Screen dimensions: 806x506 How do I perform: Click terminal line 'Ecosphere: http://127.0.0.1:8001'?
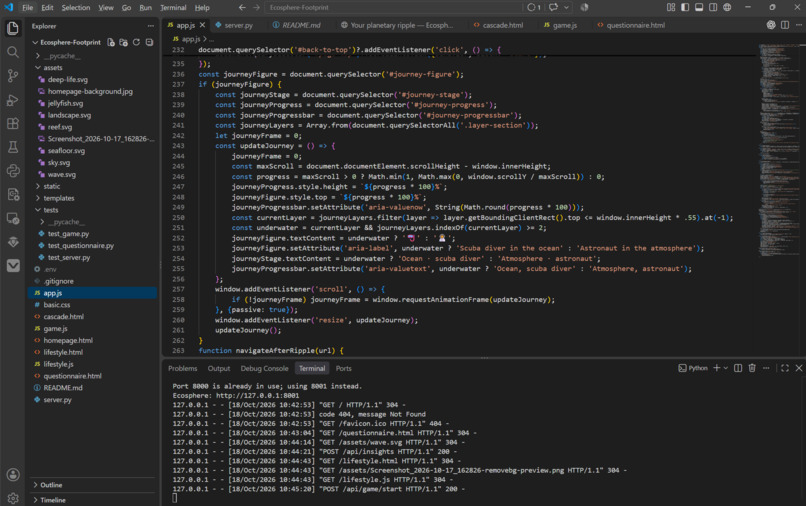(x=235, y=395)
